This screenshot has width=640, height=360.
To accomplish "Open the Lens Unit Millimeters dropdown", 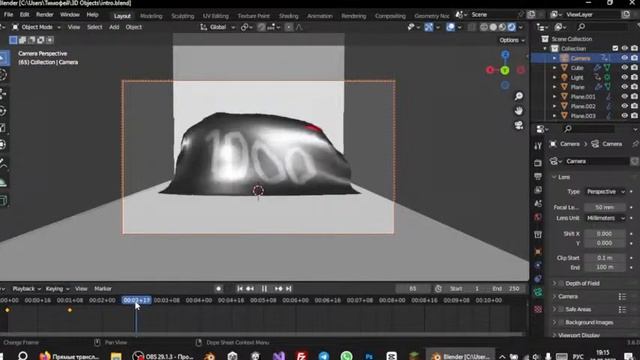I will [605, 218].
